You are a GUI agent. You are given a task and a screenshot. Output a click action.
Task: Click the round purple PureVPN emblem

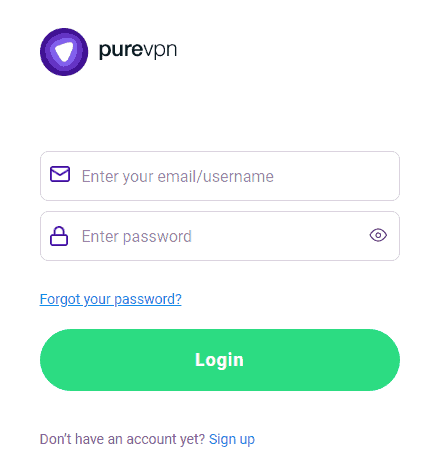[x=64, y=52]
